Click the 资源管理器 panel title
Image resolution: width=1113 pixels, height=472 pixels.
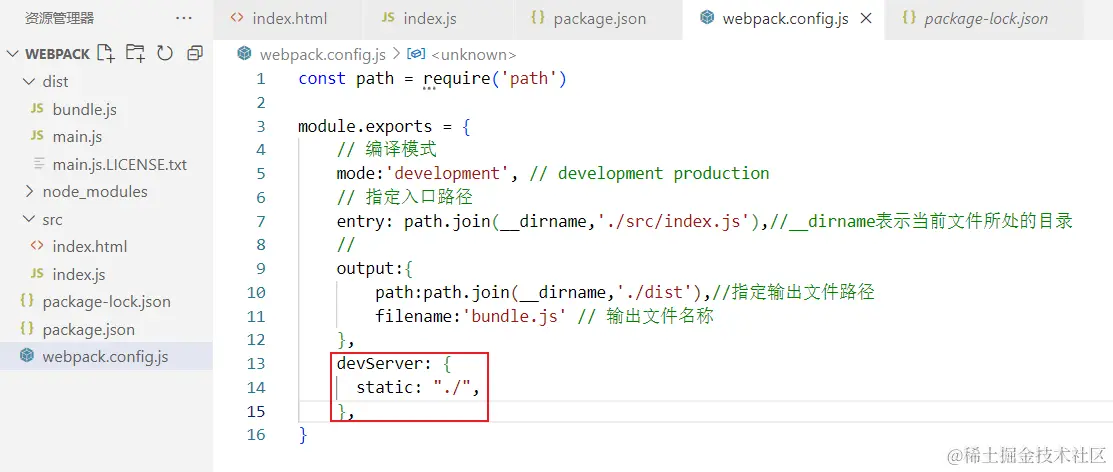click(59, 18)
